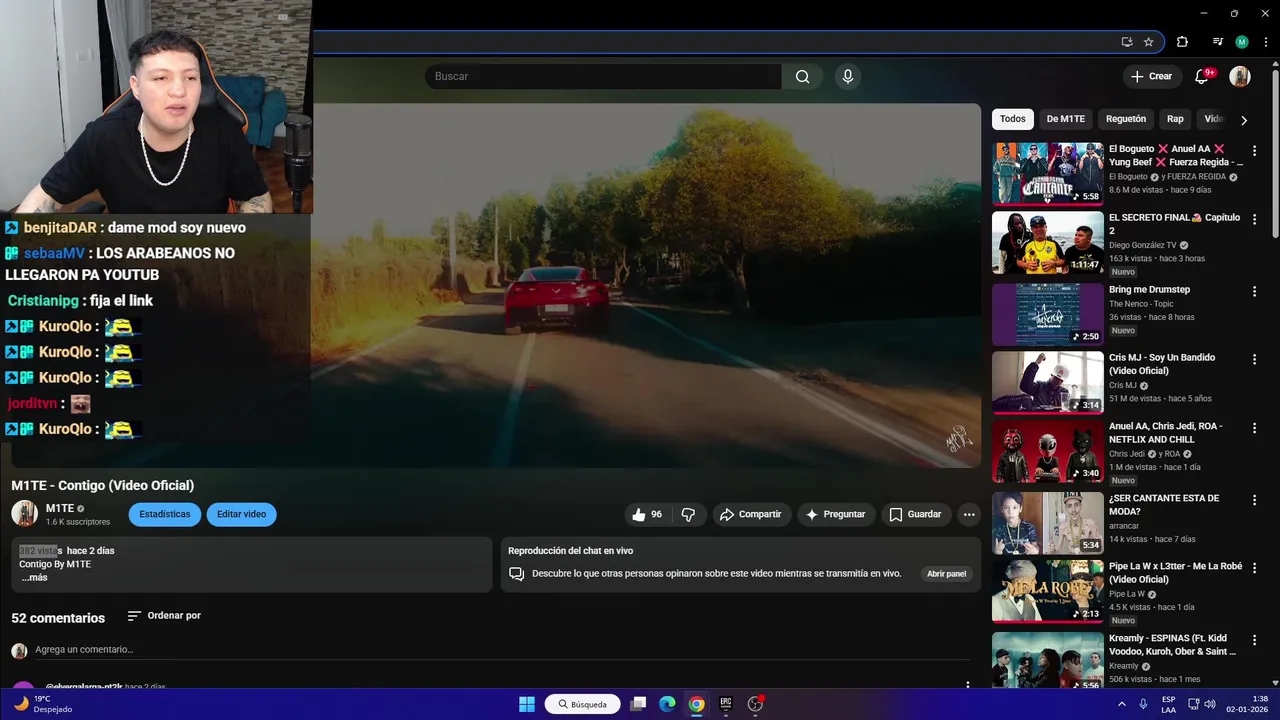
Task: Select the Rap filter chip
Action: pyautogui.click(x=1175, y=119)
